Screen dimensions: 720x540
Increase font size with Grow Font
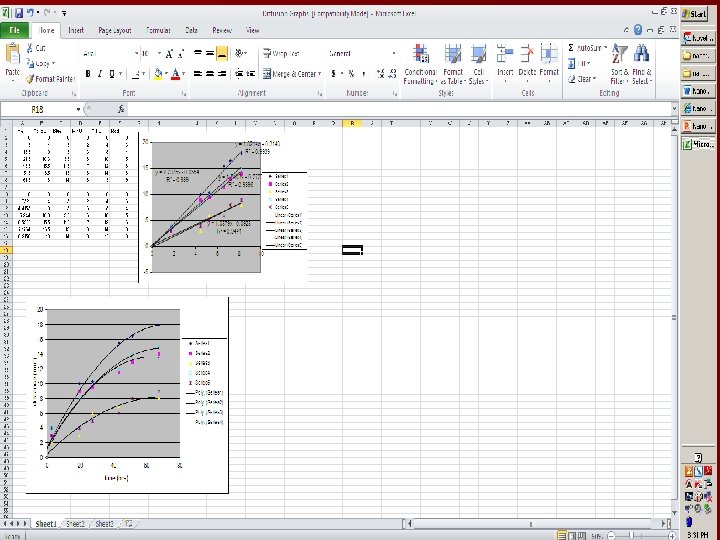[169, 54]
